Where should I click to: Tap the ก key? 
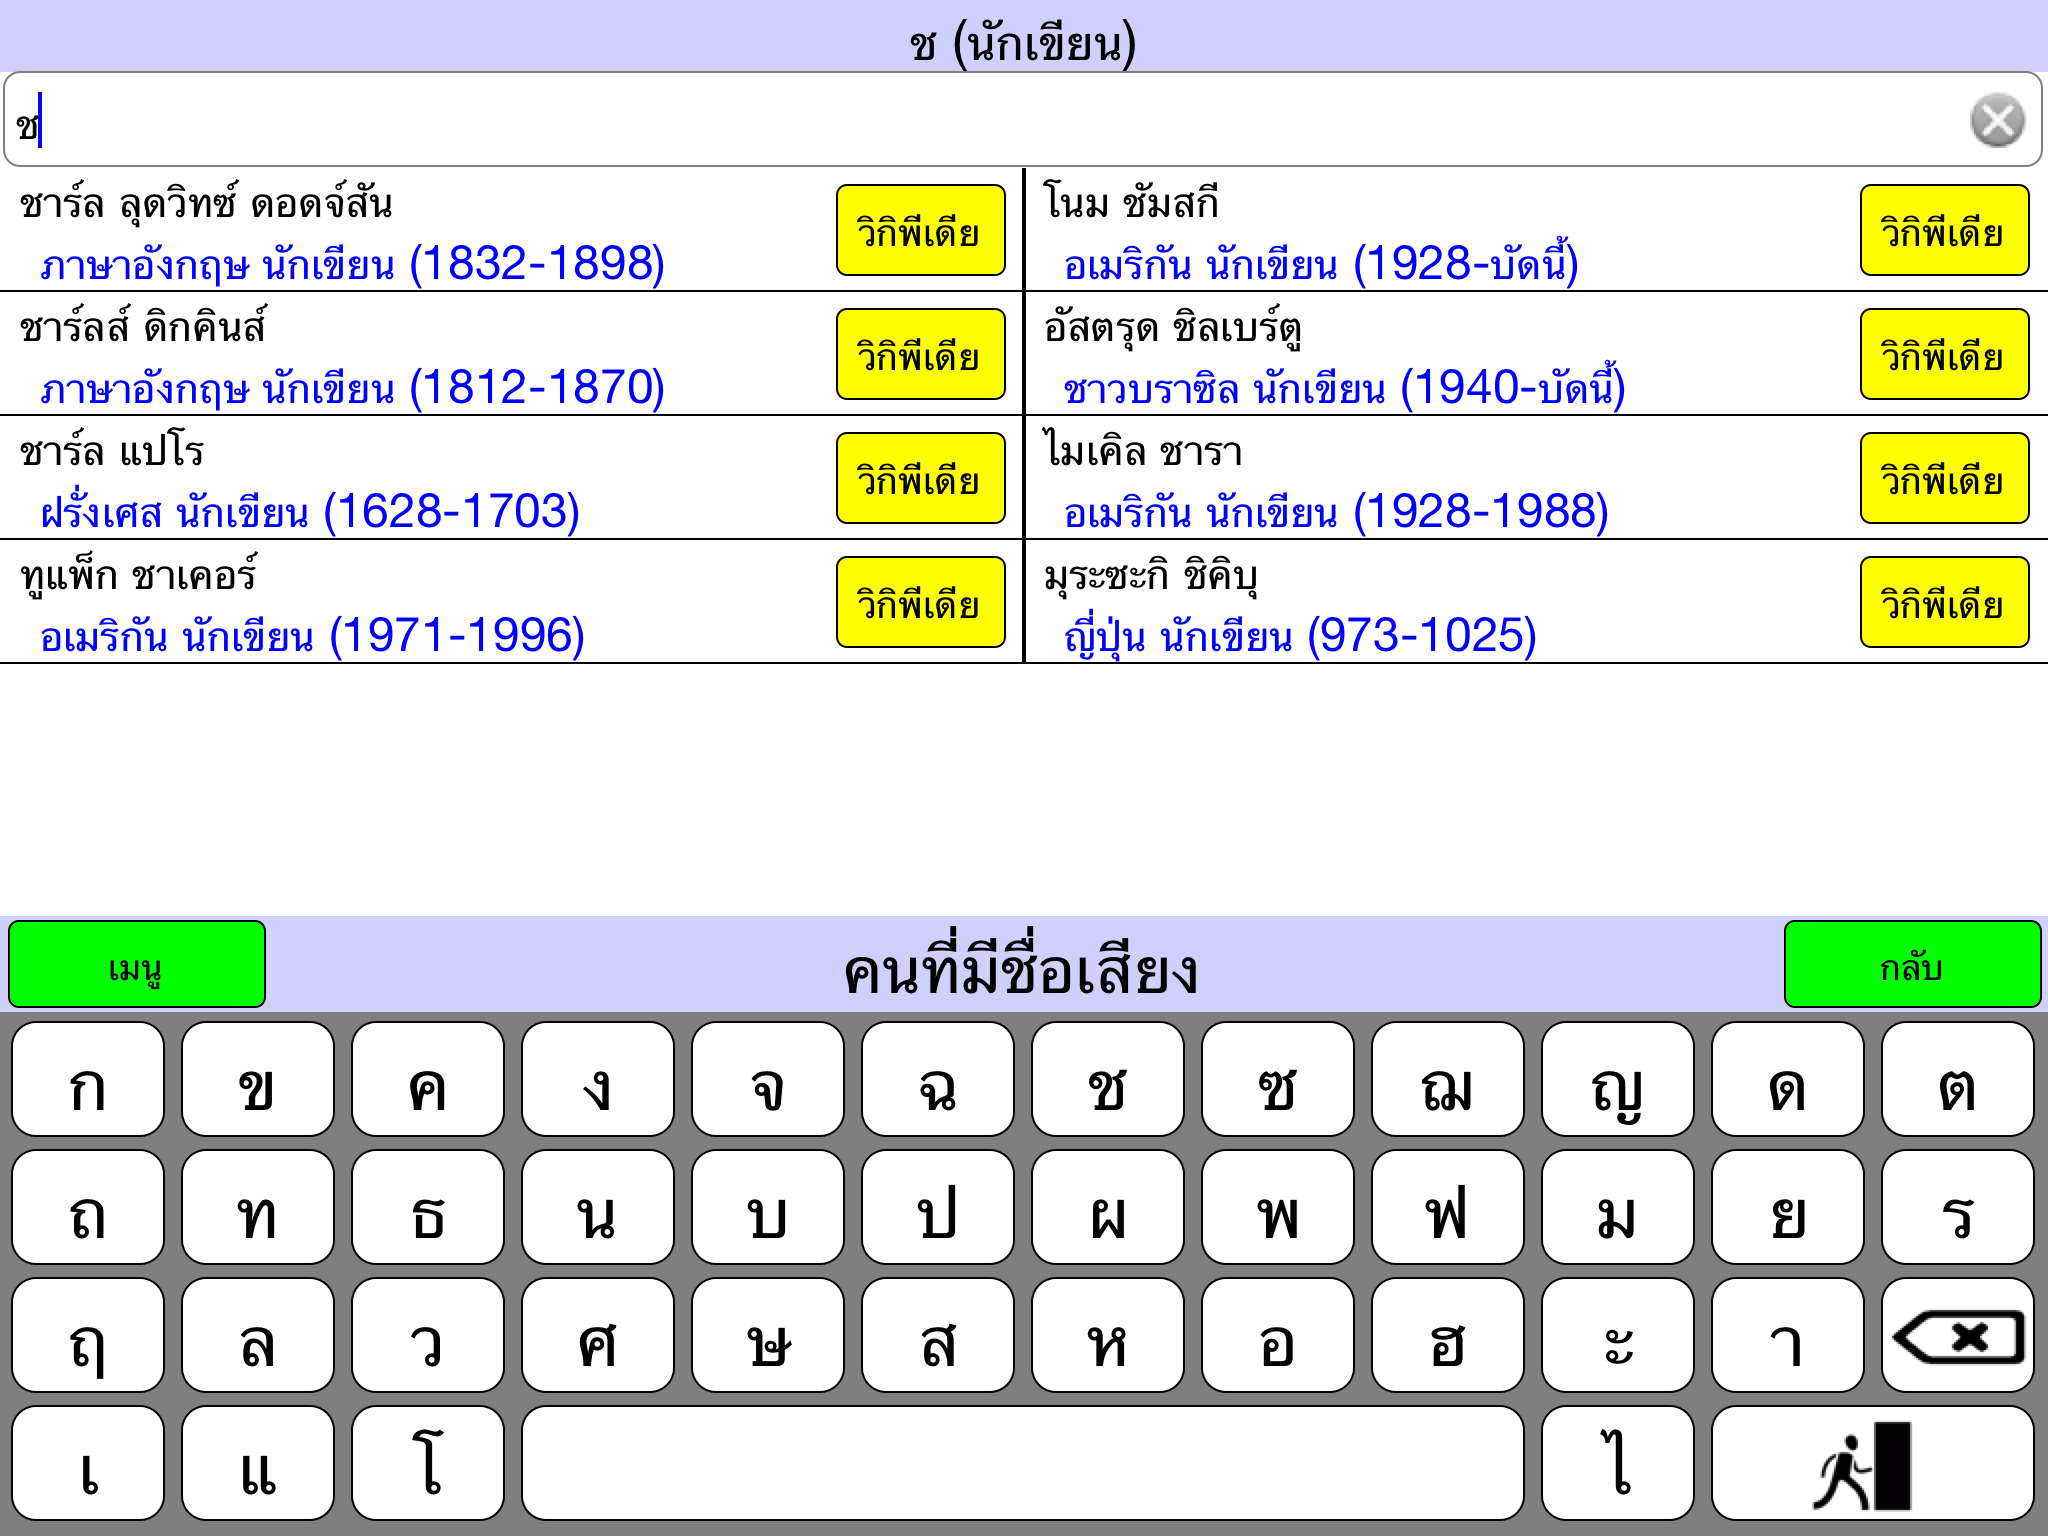(x=88, y=1079)
